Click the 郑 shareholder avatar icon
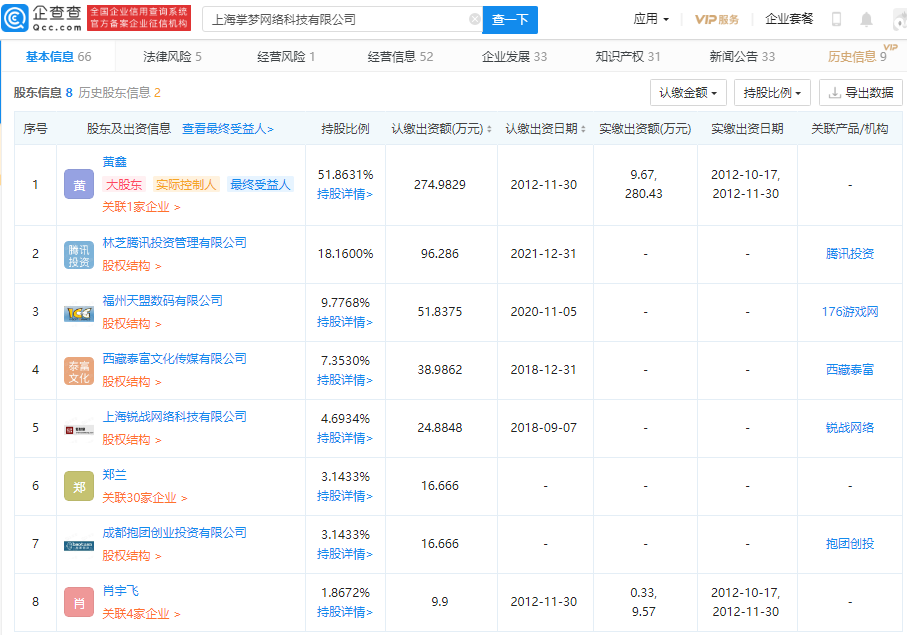The width and height of the screenshot is (907, 635). 79,486
